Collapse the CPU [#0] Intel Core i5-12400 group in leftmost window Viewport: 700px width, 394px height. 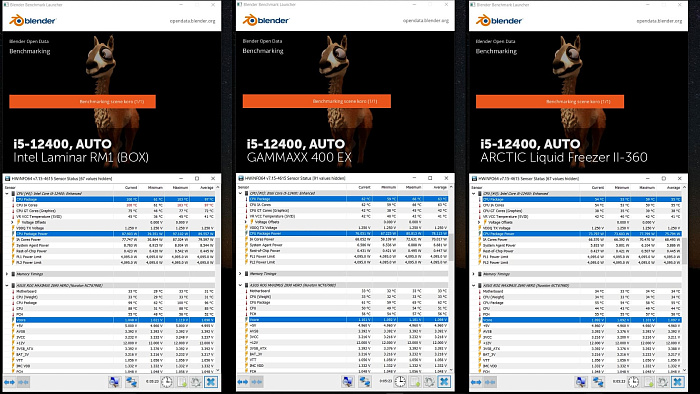click(7, 194)
